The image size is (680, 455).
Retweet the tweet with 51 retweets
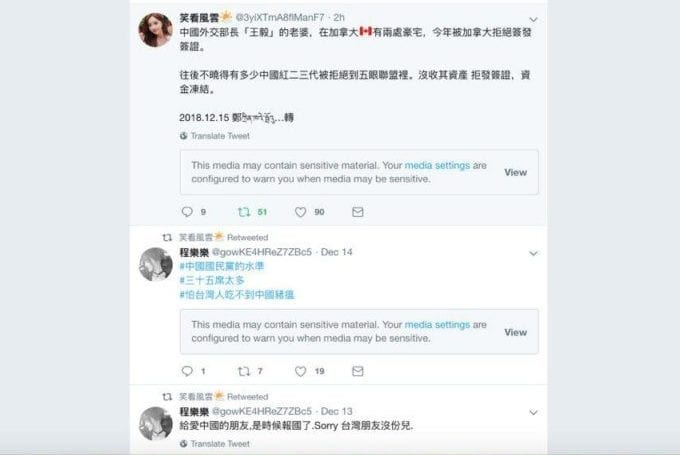point(244,212)
